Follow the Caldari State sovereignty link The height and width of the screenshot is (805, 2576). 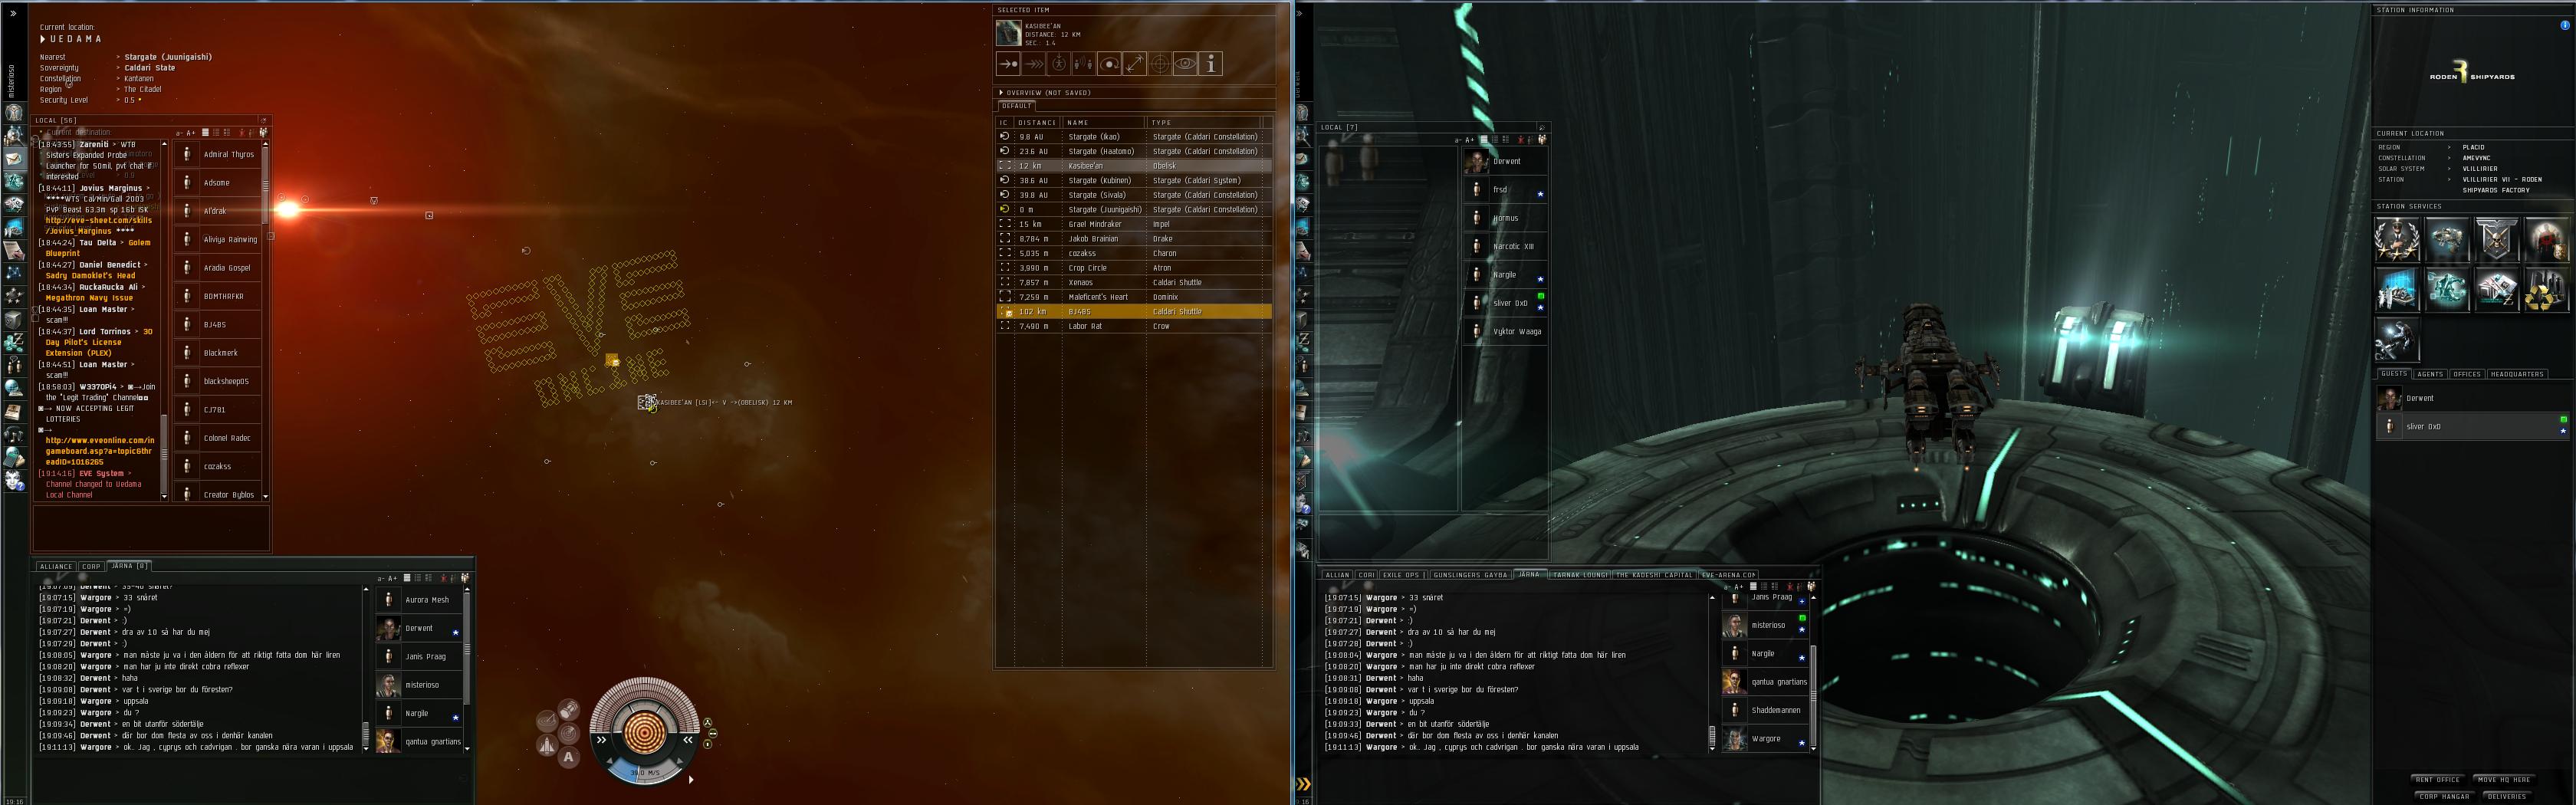point(150,68)
